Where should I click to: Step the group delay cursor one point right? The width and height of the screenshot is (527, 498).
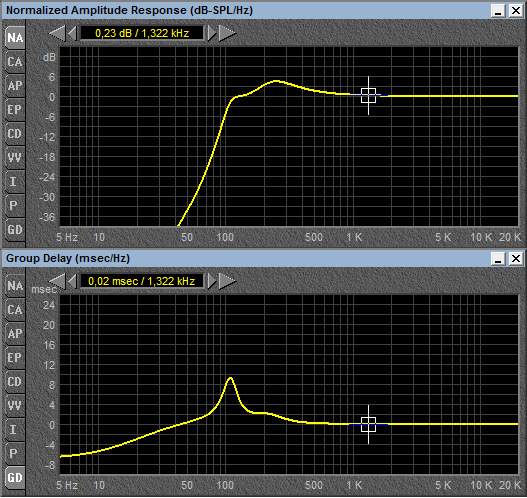tap(212, 281)
